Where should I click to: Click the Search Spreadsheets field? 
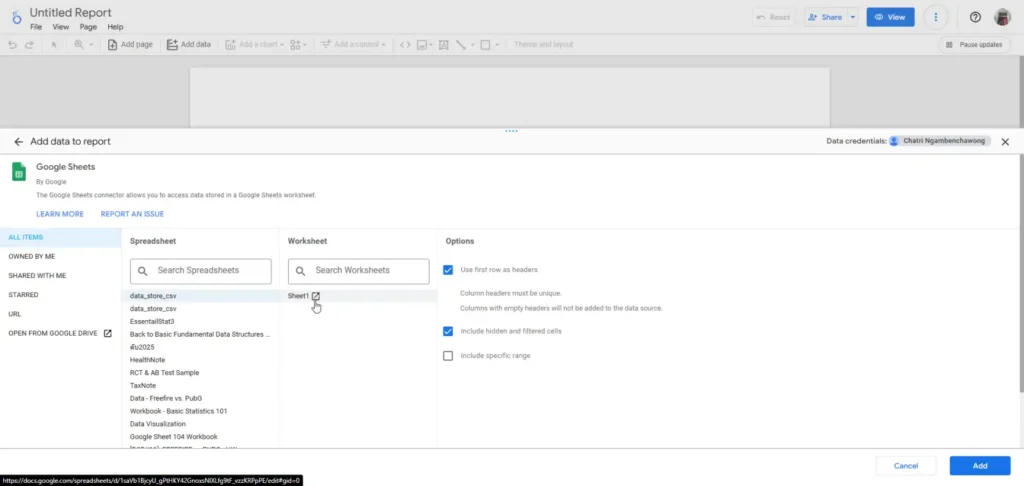click(x=200, y=270)
